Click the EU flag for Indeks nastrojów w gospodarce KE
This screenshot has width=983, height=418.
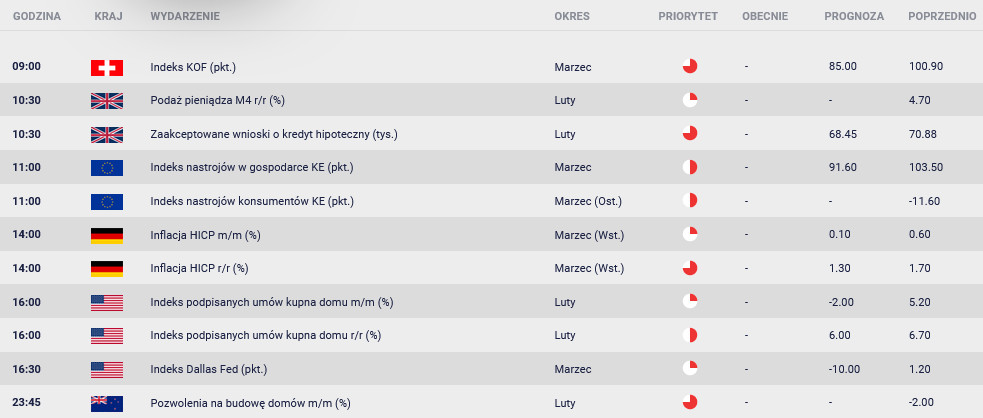pyautogui.click(x=107, y=168)
